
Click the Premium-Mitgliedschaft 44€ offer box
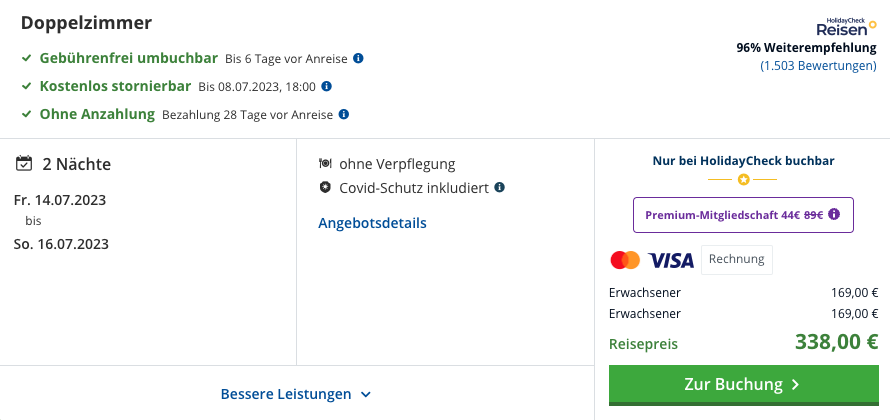[x=744, y=215]
